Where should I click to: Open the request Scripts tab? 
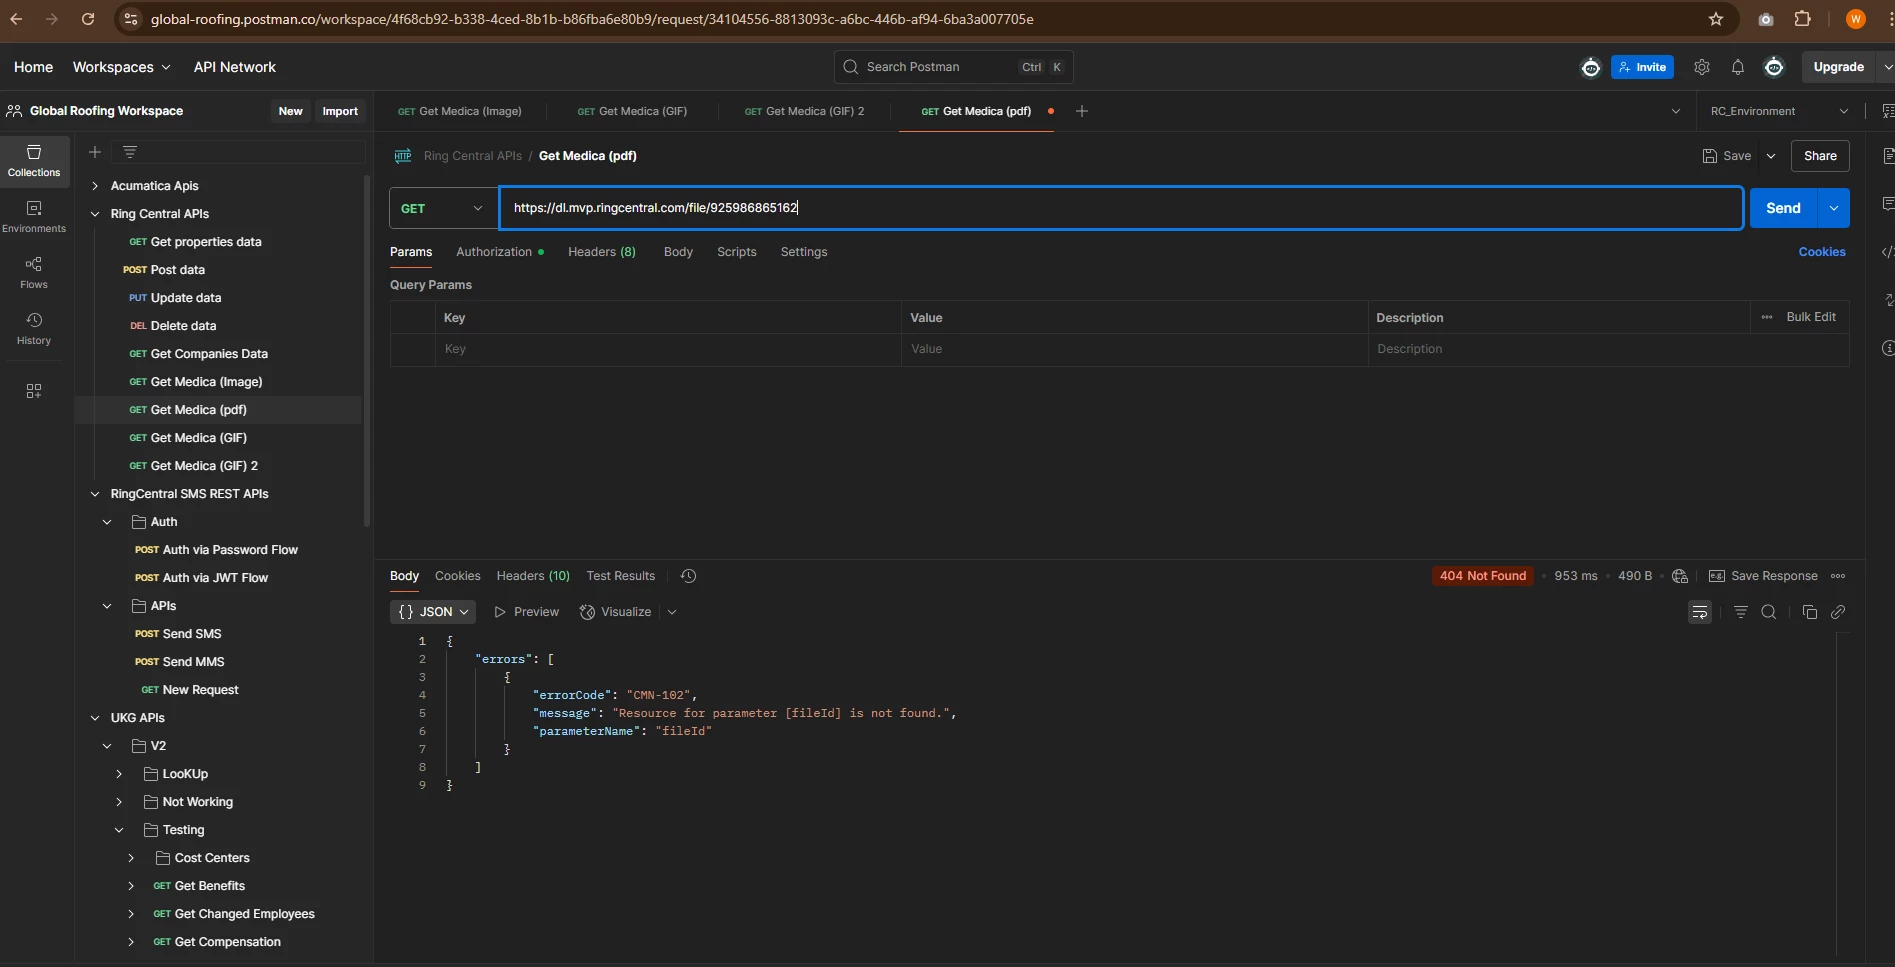click(737, 252)
